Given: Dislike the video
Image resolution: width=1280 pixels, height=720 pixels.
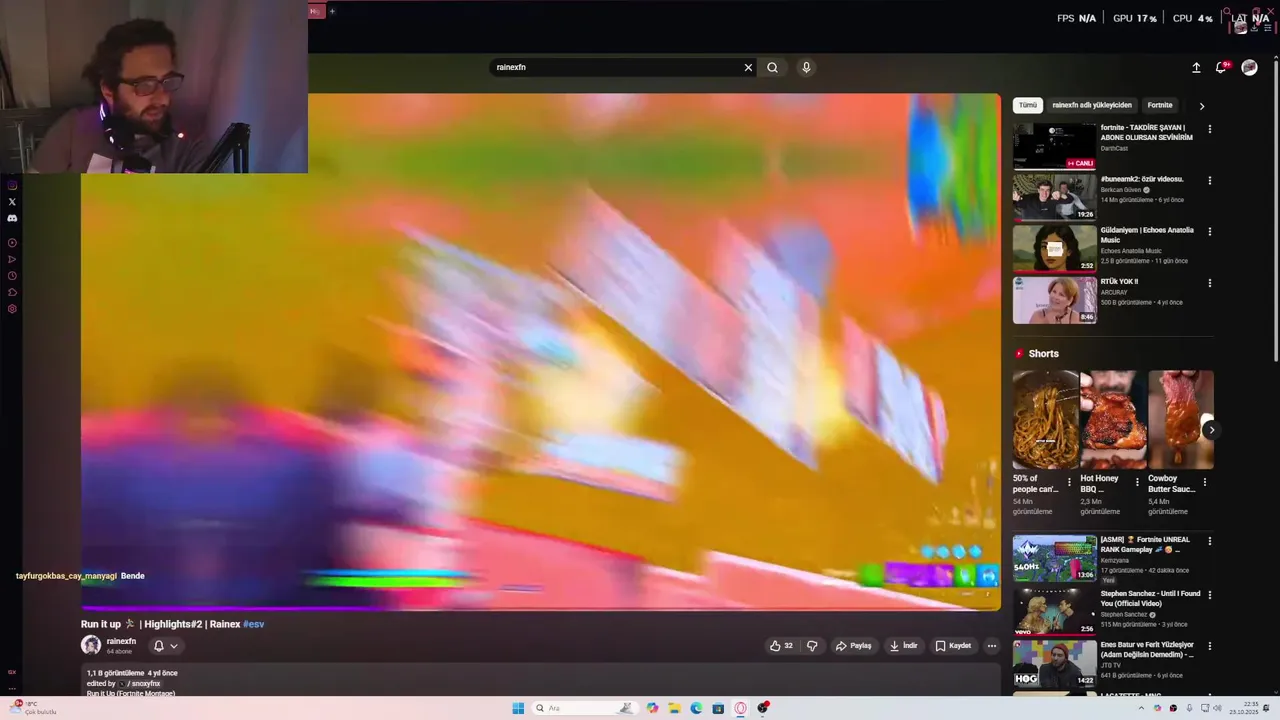Looking at the screenshot, I should click(x=812, y=646).
